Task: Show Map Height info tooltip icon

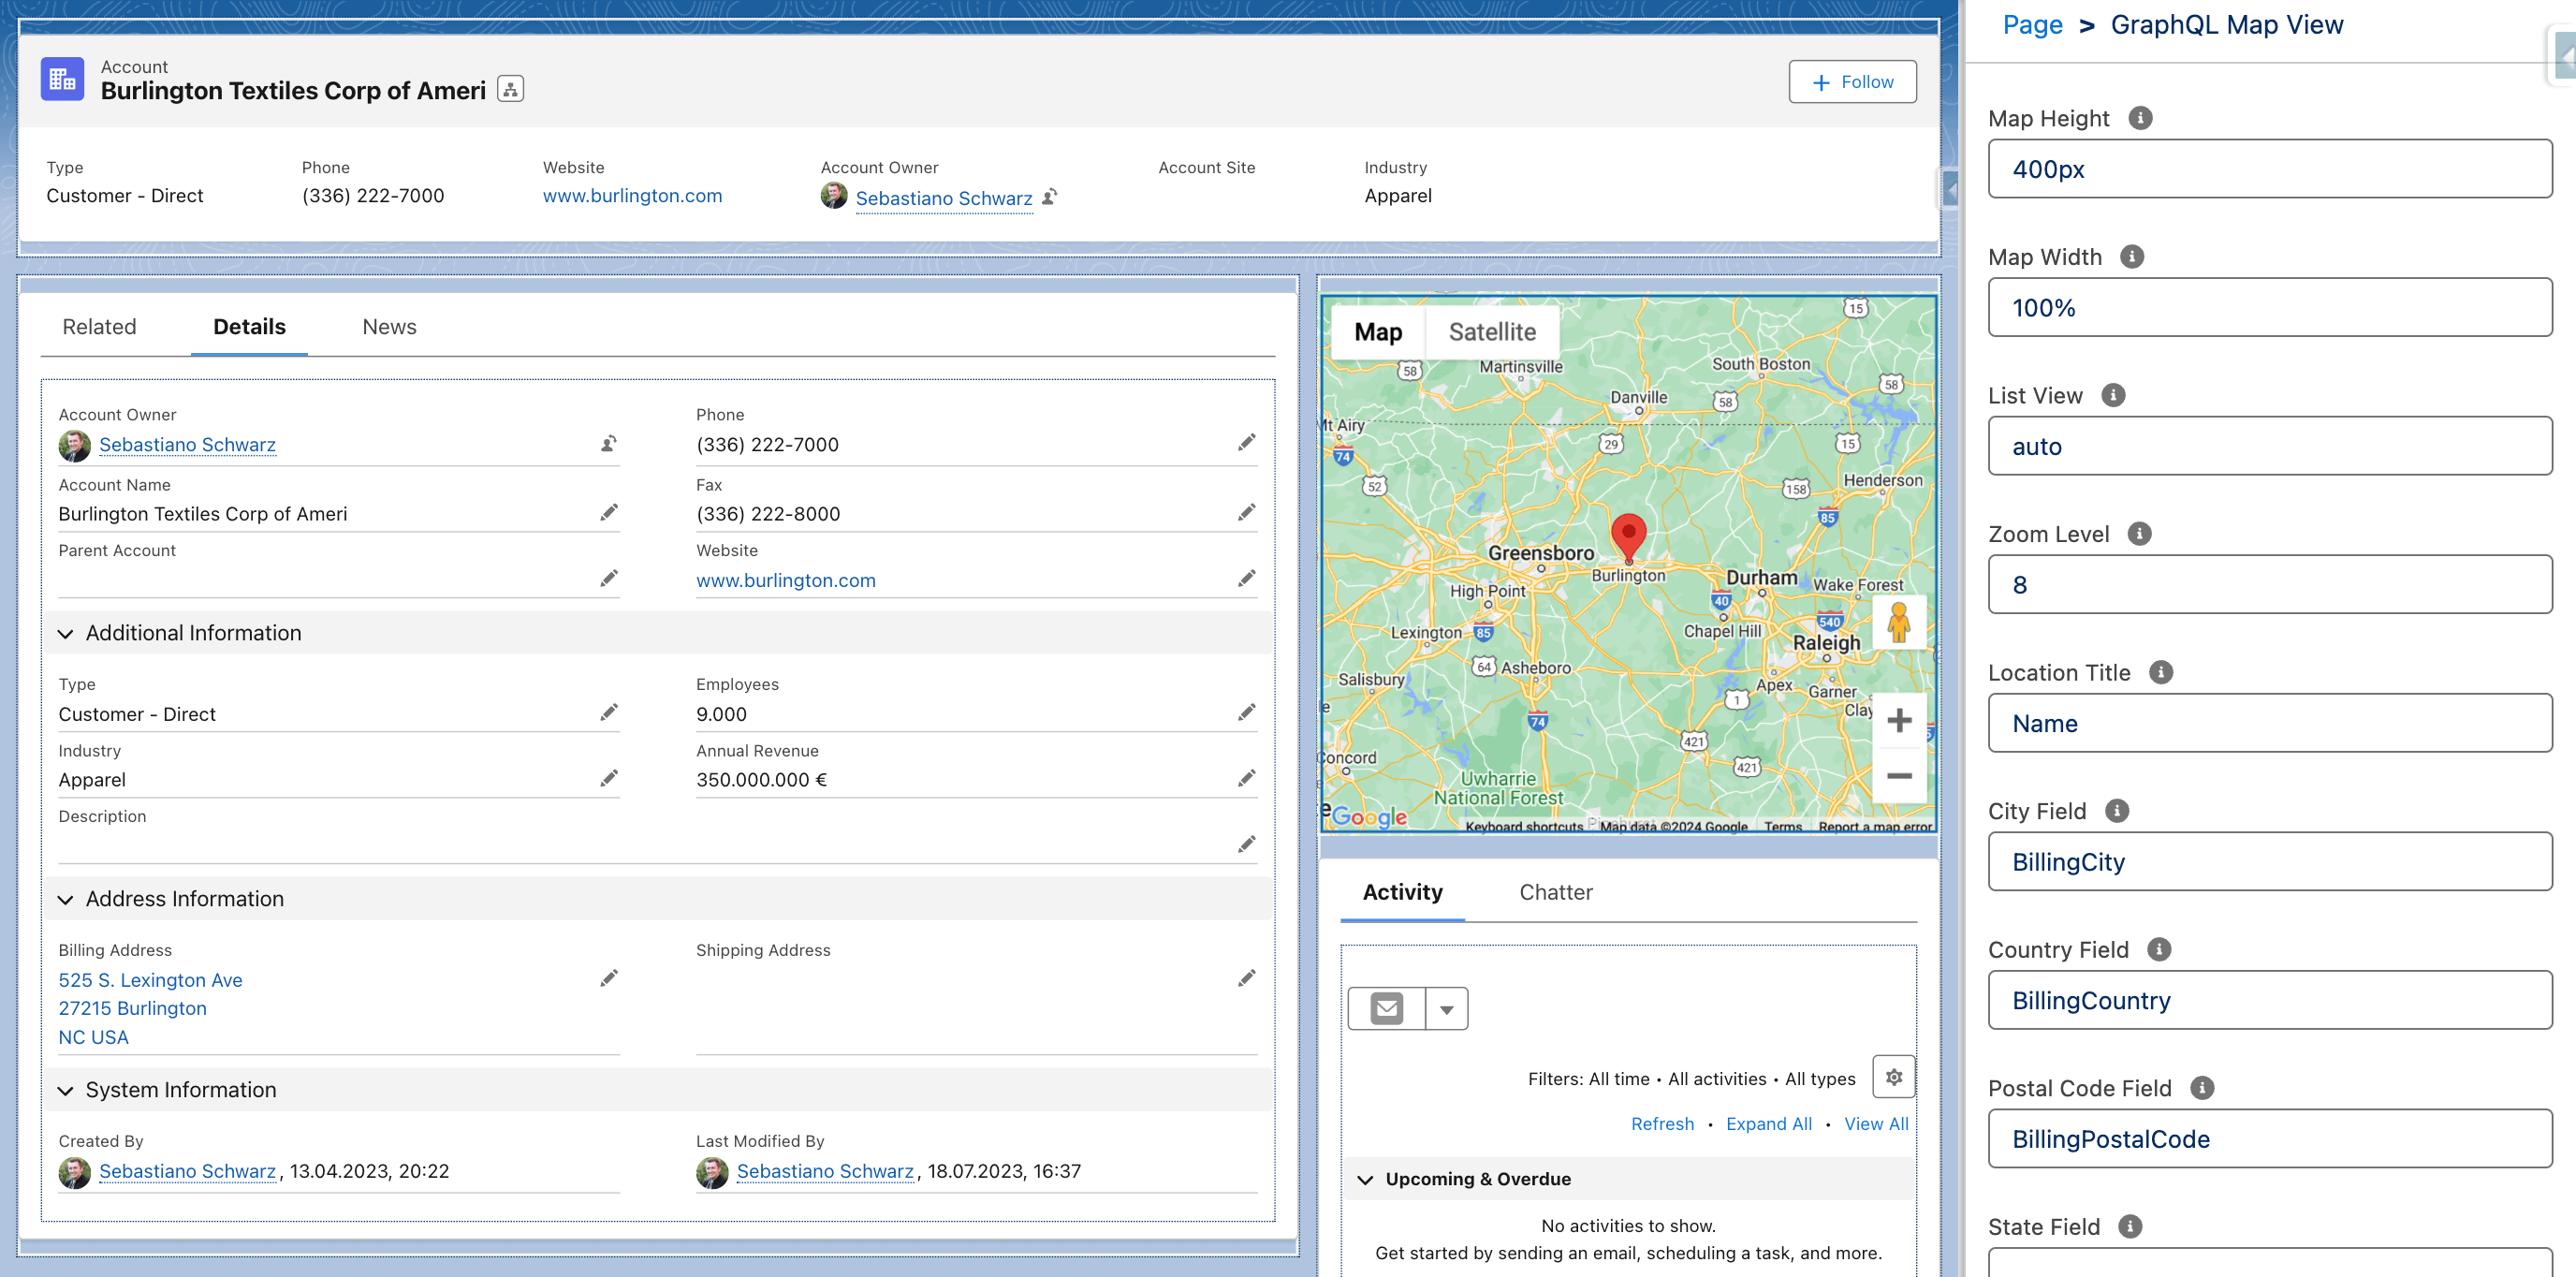Action: (x=2139, y=118)
